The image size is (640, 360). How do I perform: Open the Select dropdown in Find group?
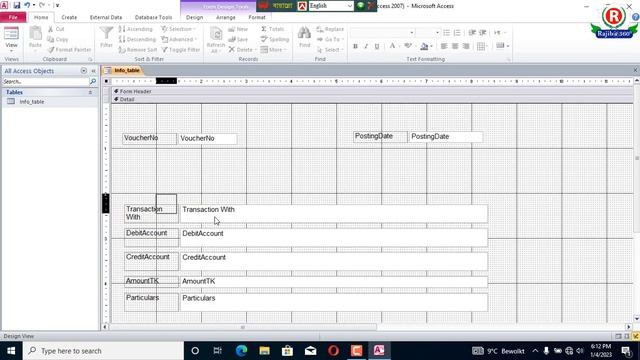tap(330, 49)
